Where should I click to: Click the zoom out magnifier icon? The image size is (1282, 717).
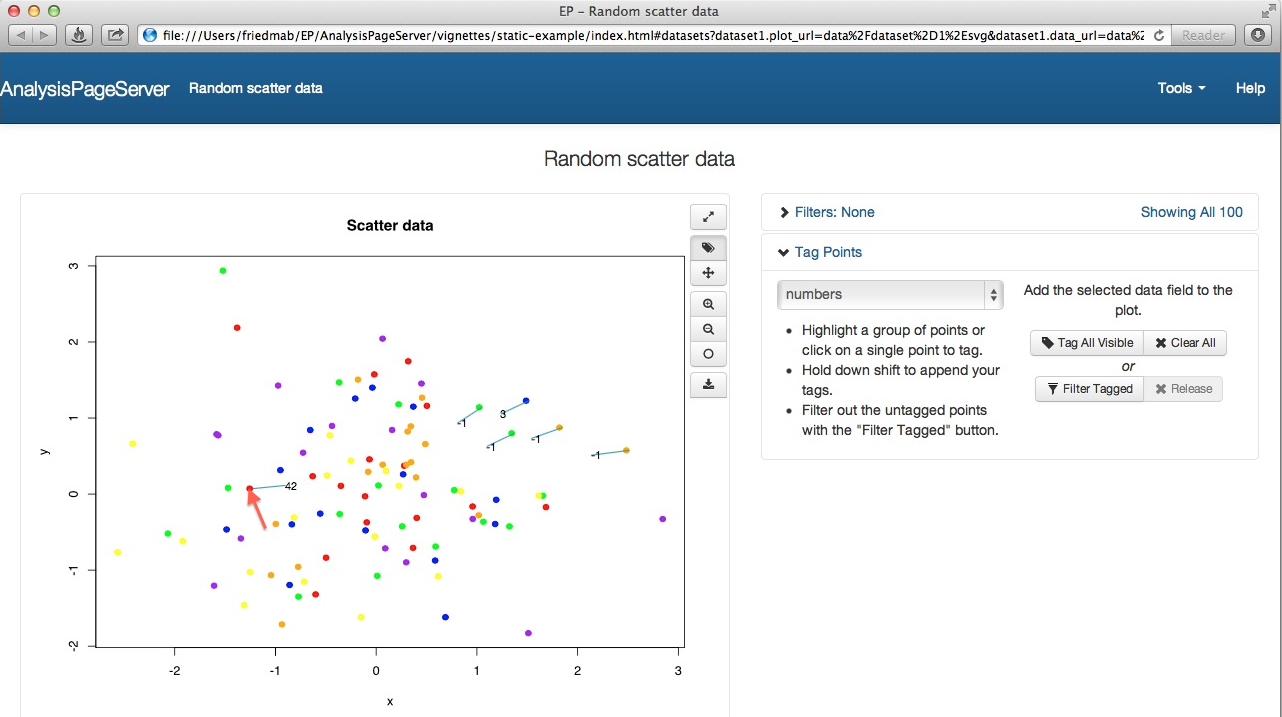[x=708, y=329]
